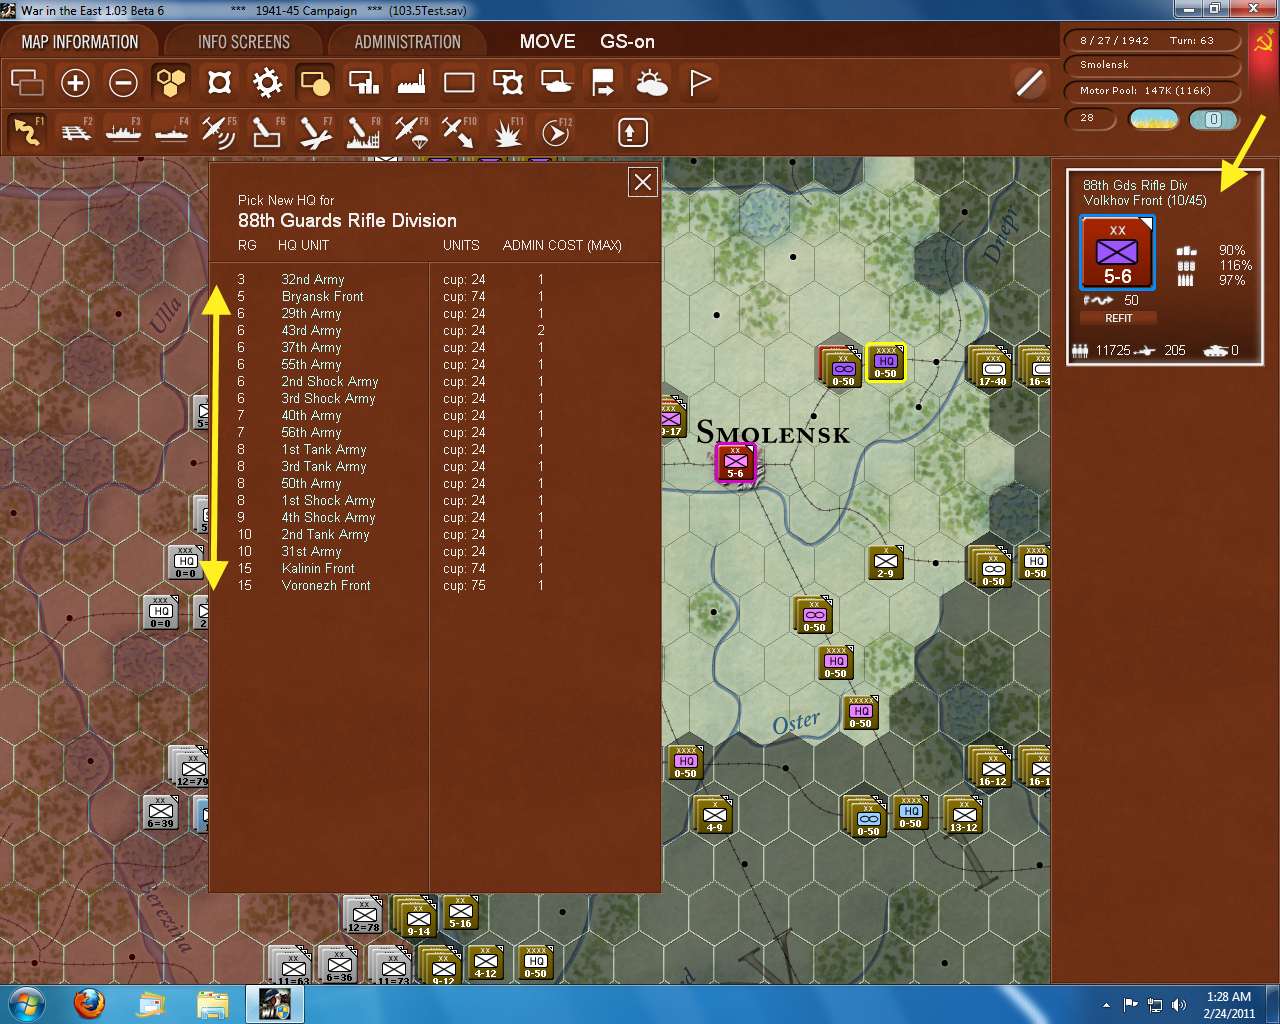
Task: Open the MAP INFORMATION tab
Action: [x=80, y=42]
